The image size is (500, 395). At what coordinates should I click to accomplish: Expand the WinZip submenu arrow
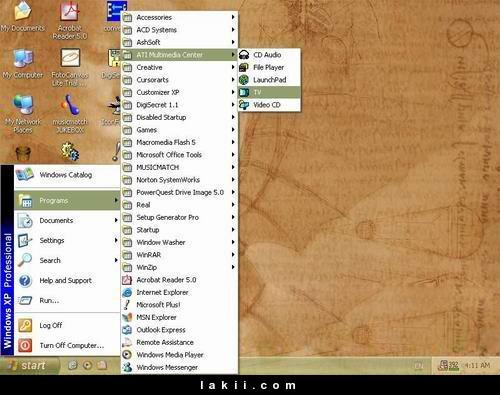(x=233, y=267)
